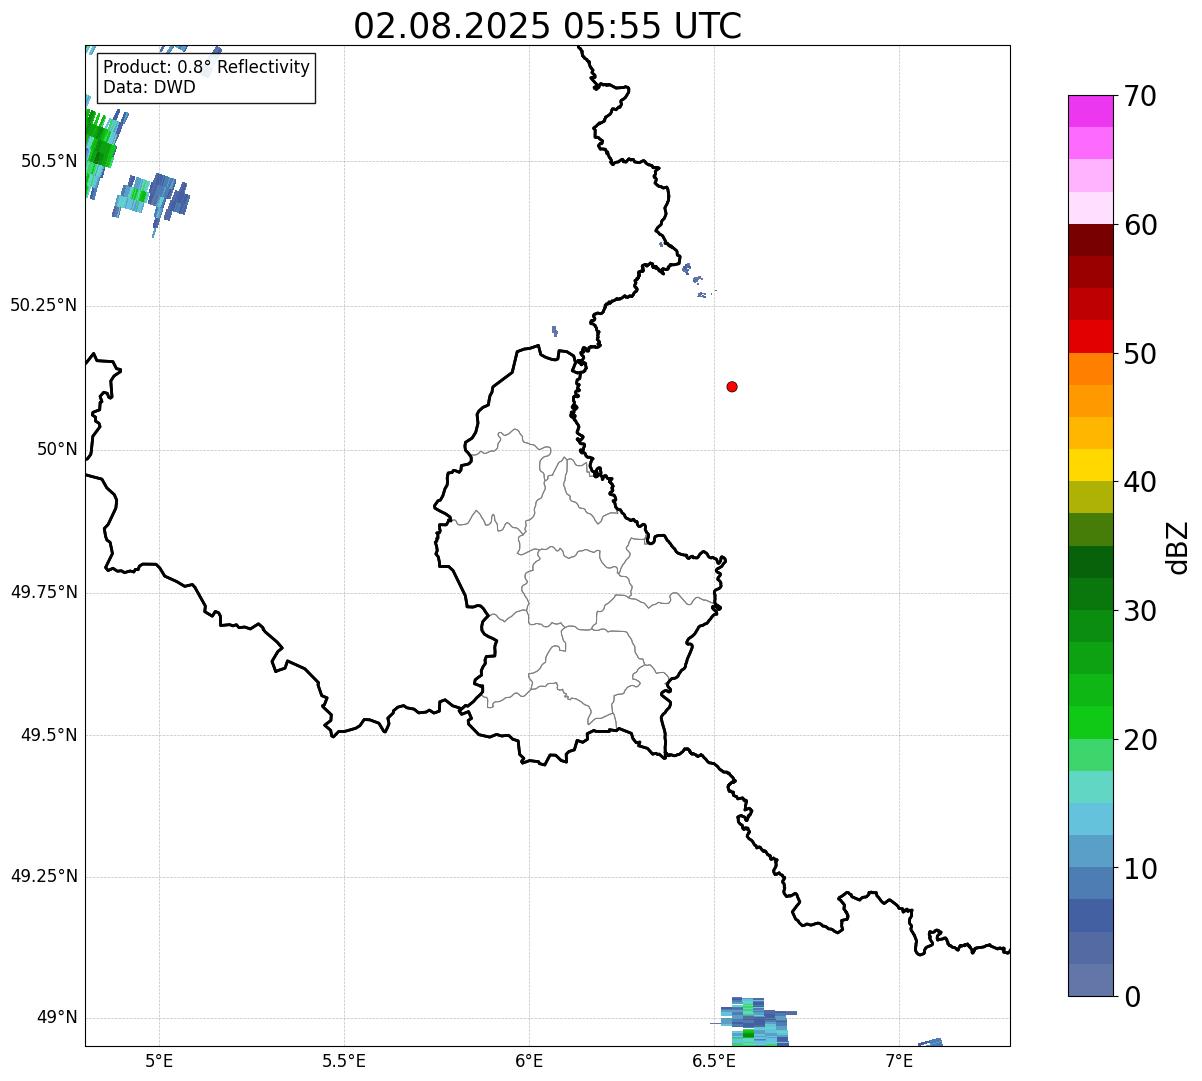Click the 50°N latitude label
This screenshot has width=1202, height=1081.
(x=57, y=449)
